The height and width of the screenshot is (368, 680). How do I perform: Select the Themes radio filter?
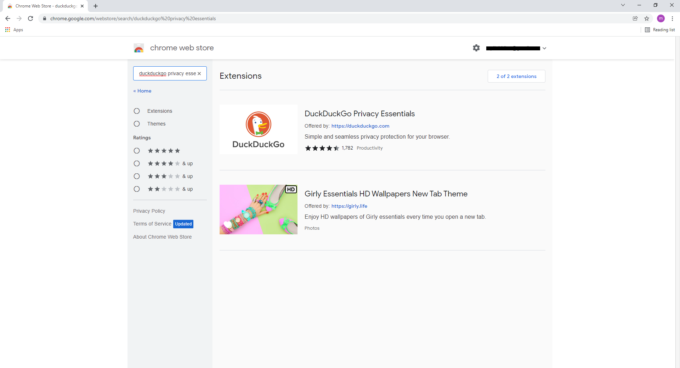click(x=137, y=124)
